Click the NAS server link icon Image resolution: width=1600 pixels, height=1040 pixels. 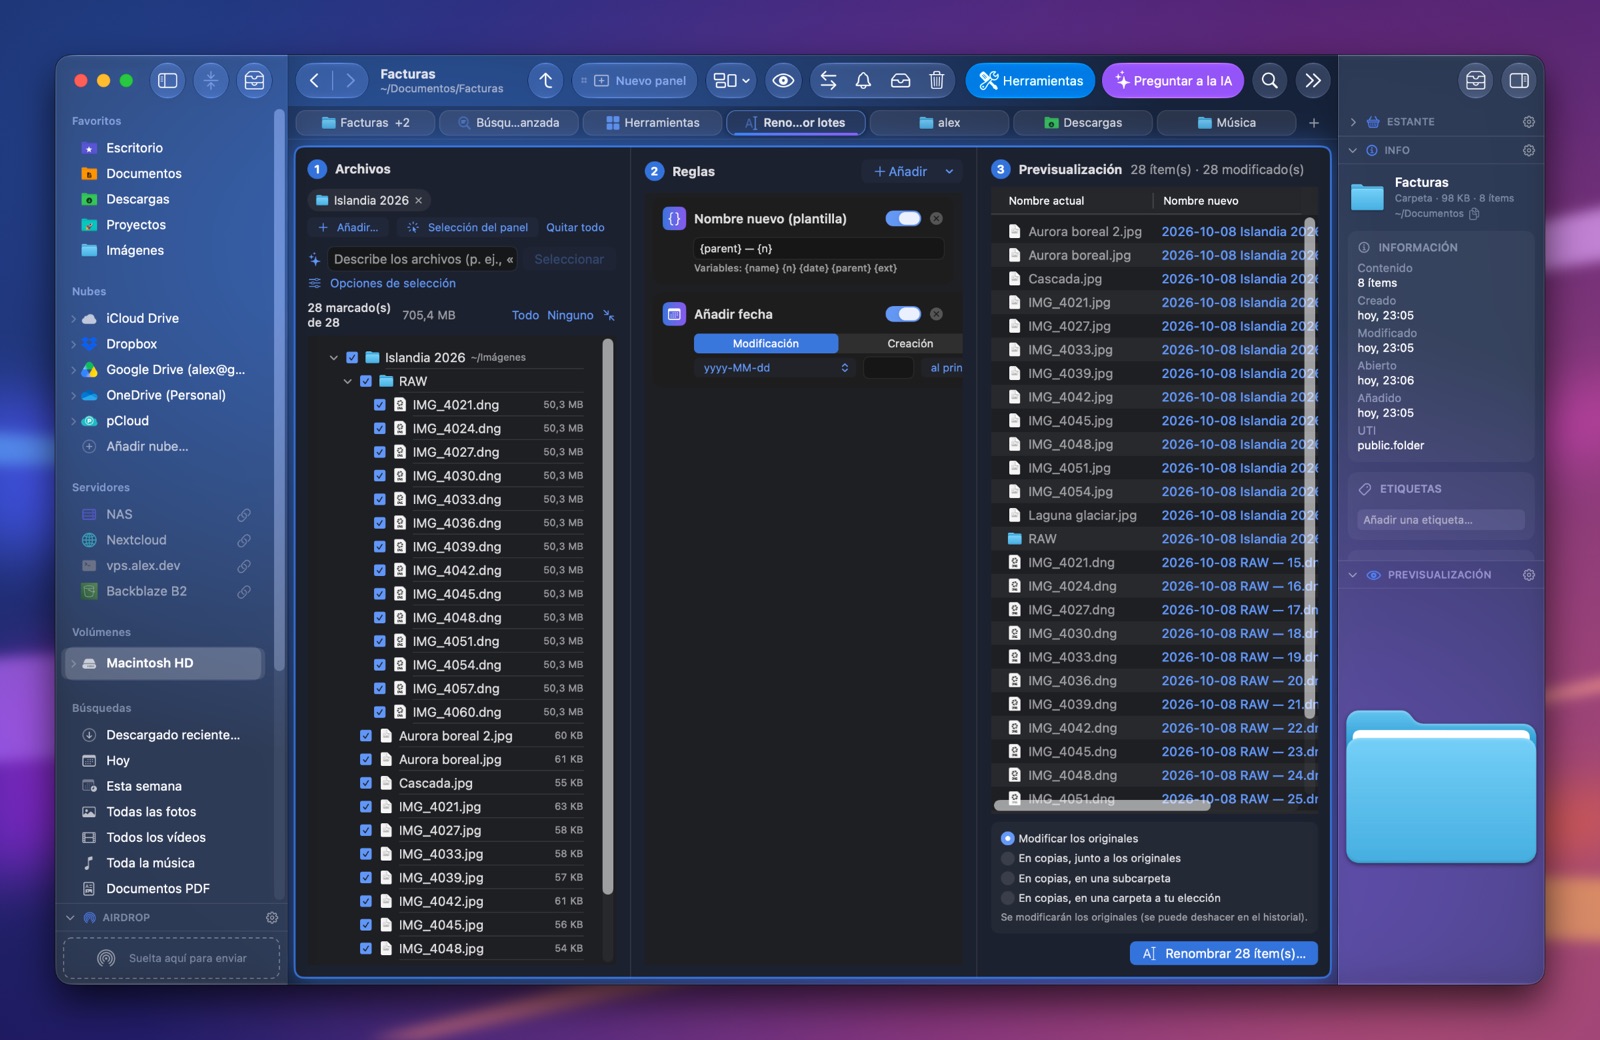(244, 515)
